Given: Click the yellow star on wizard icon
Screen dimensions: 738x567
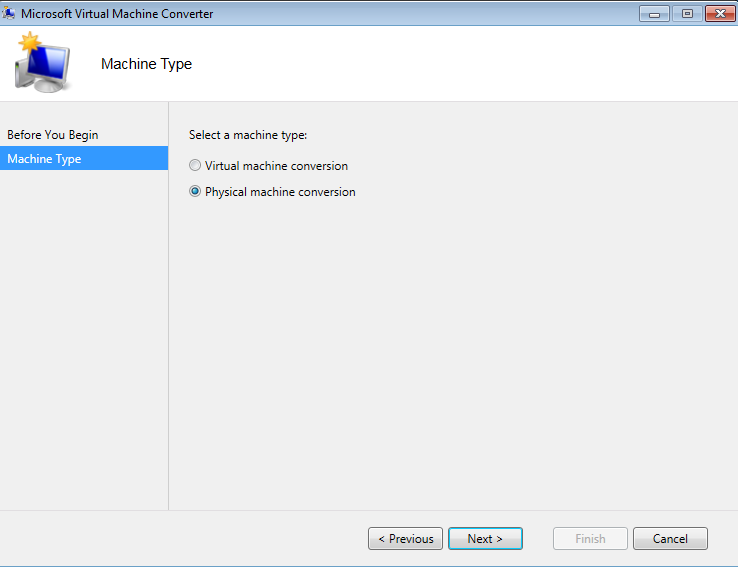Looking at the screenshot, I should tap(29, 43).
